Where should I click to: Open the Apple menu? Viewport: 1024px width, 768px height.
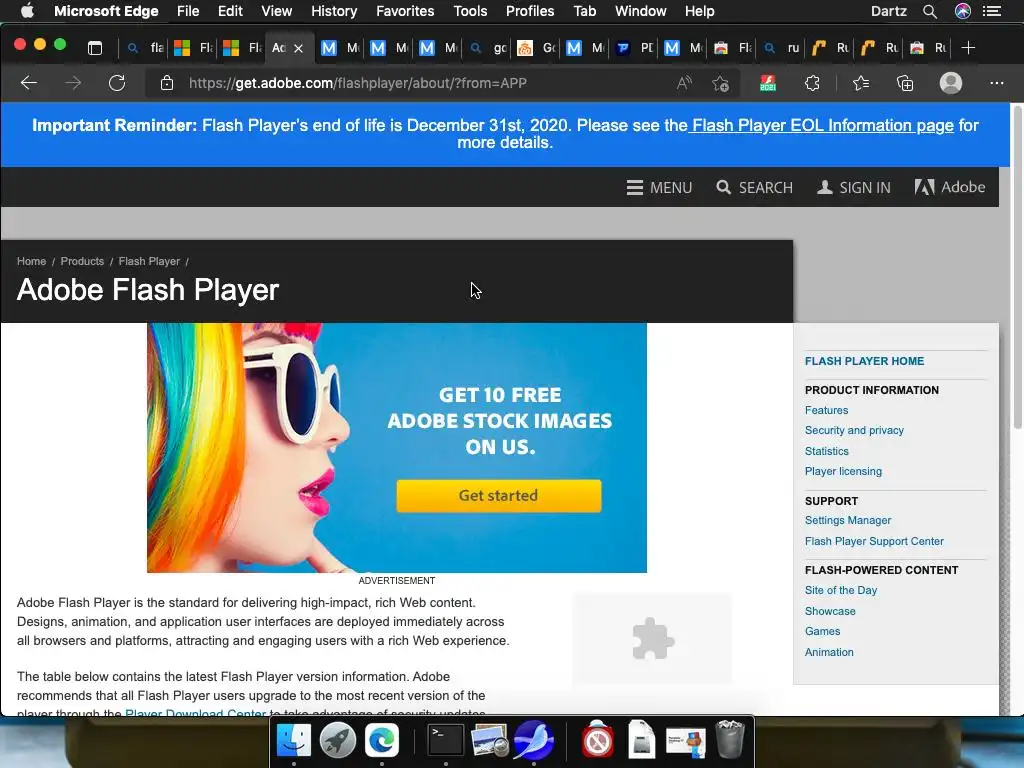(27, 11)
